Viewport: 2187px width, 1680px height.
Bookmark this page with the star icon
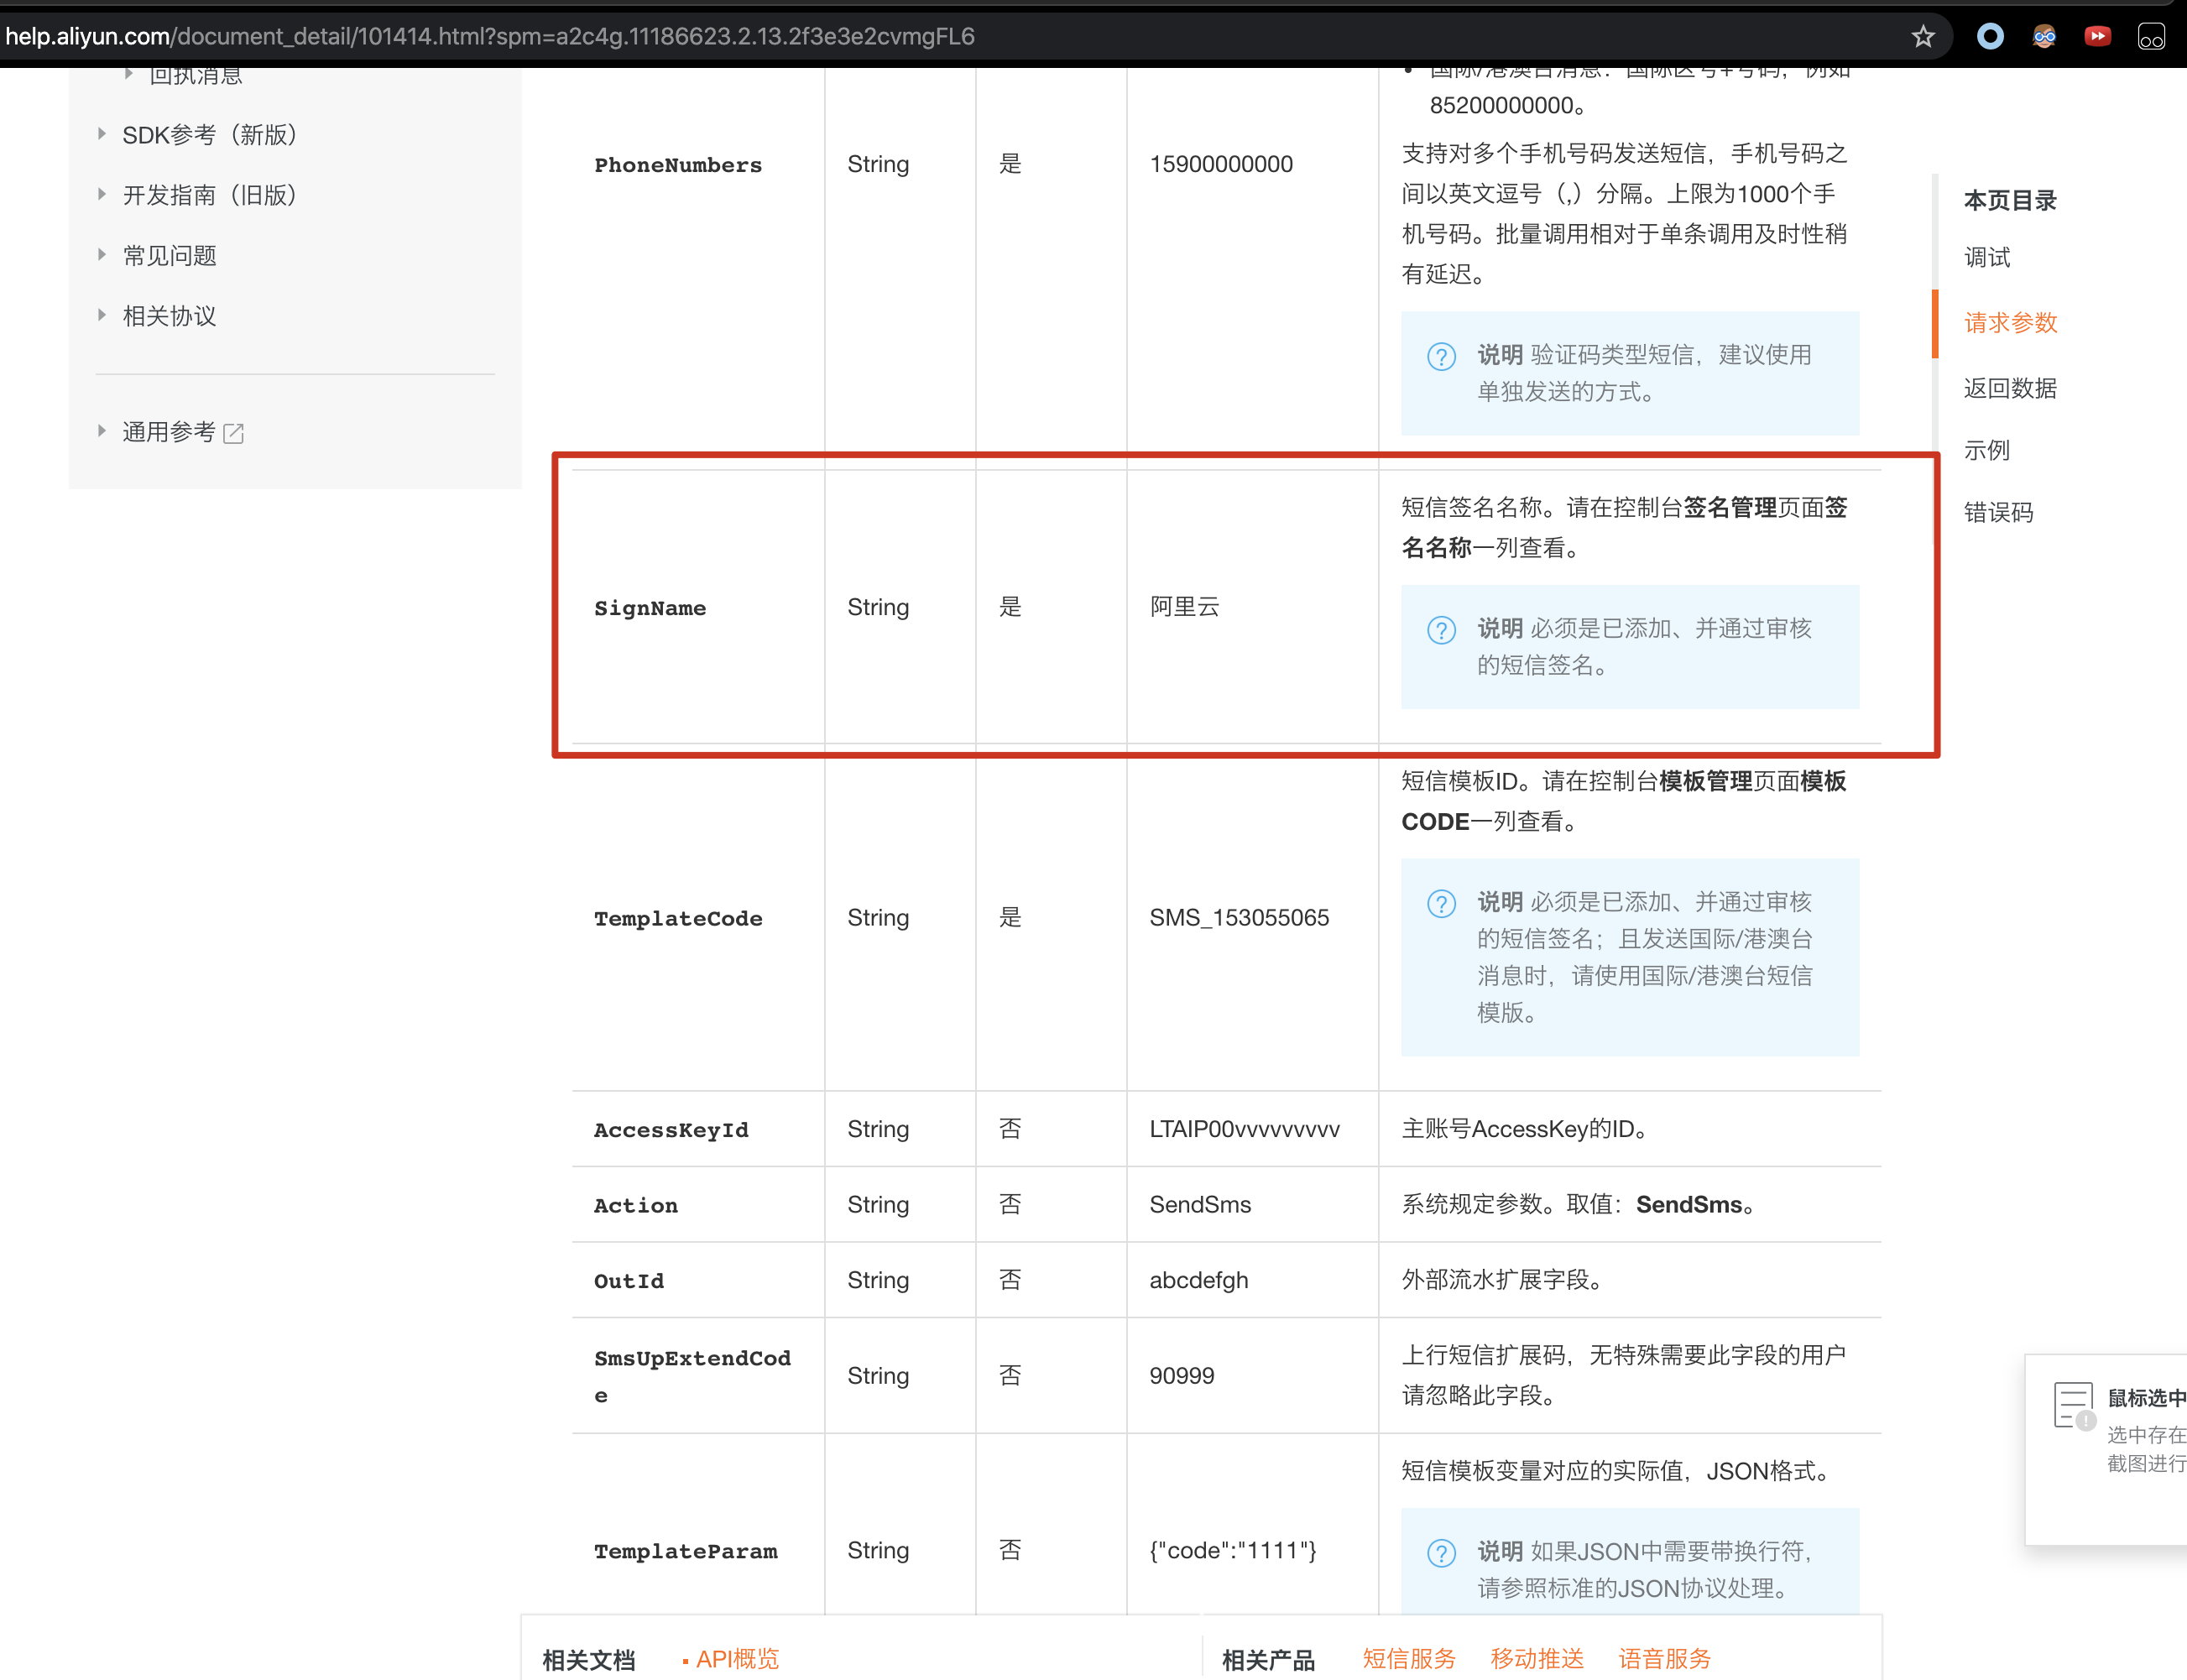point(1922,37)
